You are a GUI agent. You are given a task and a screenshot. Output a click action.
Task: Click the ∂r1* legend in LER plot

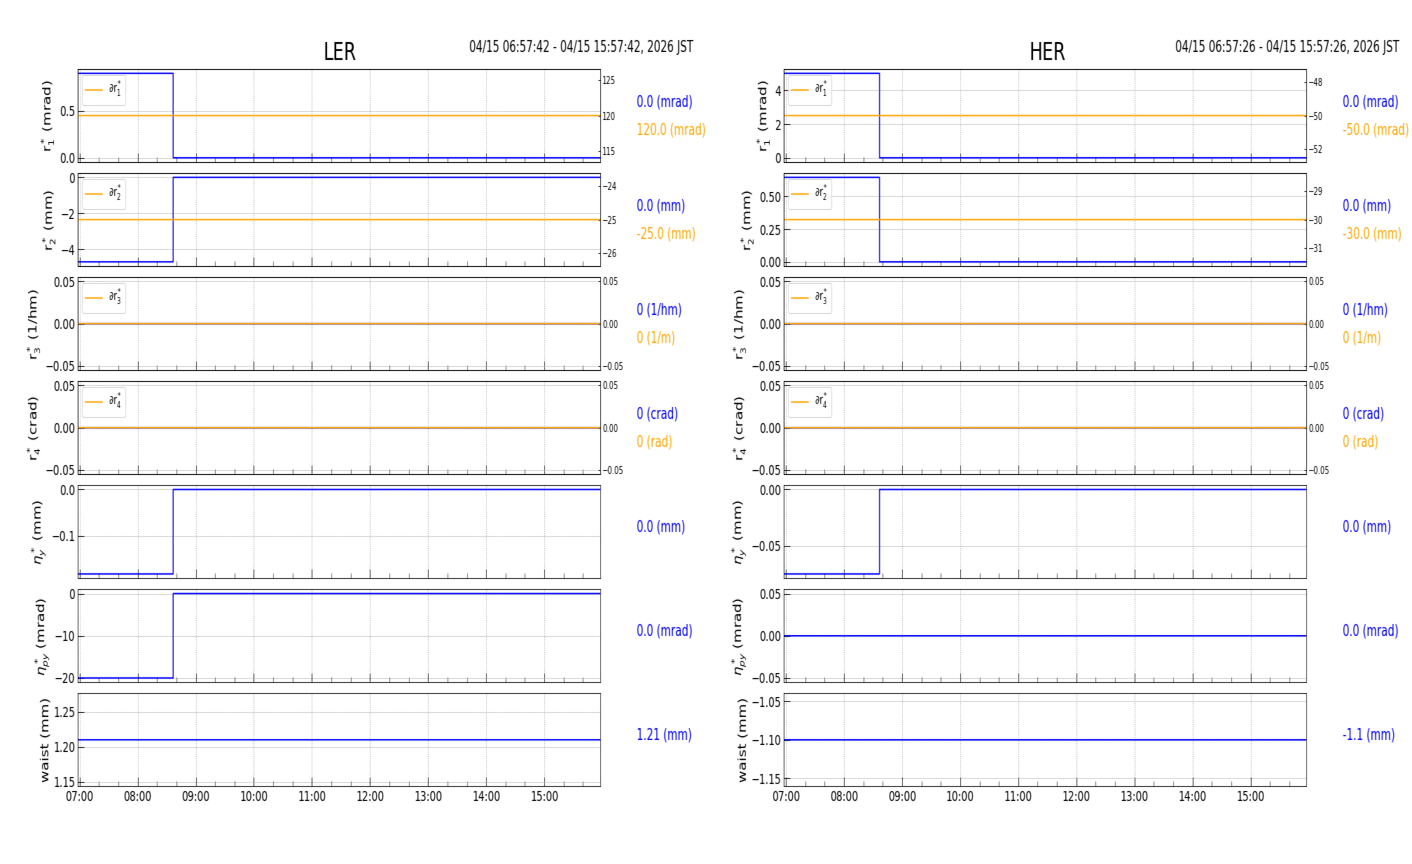[104, 90]
